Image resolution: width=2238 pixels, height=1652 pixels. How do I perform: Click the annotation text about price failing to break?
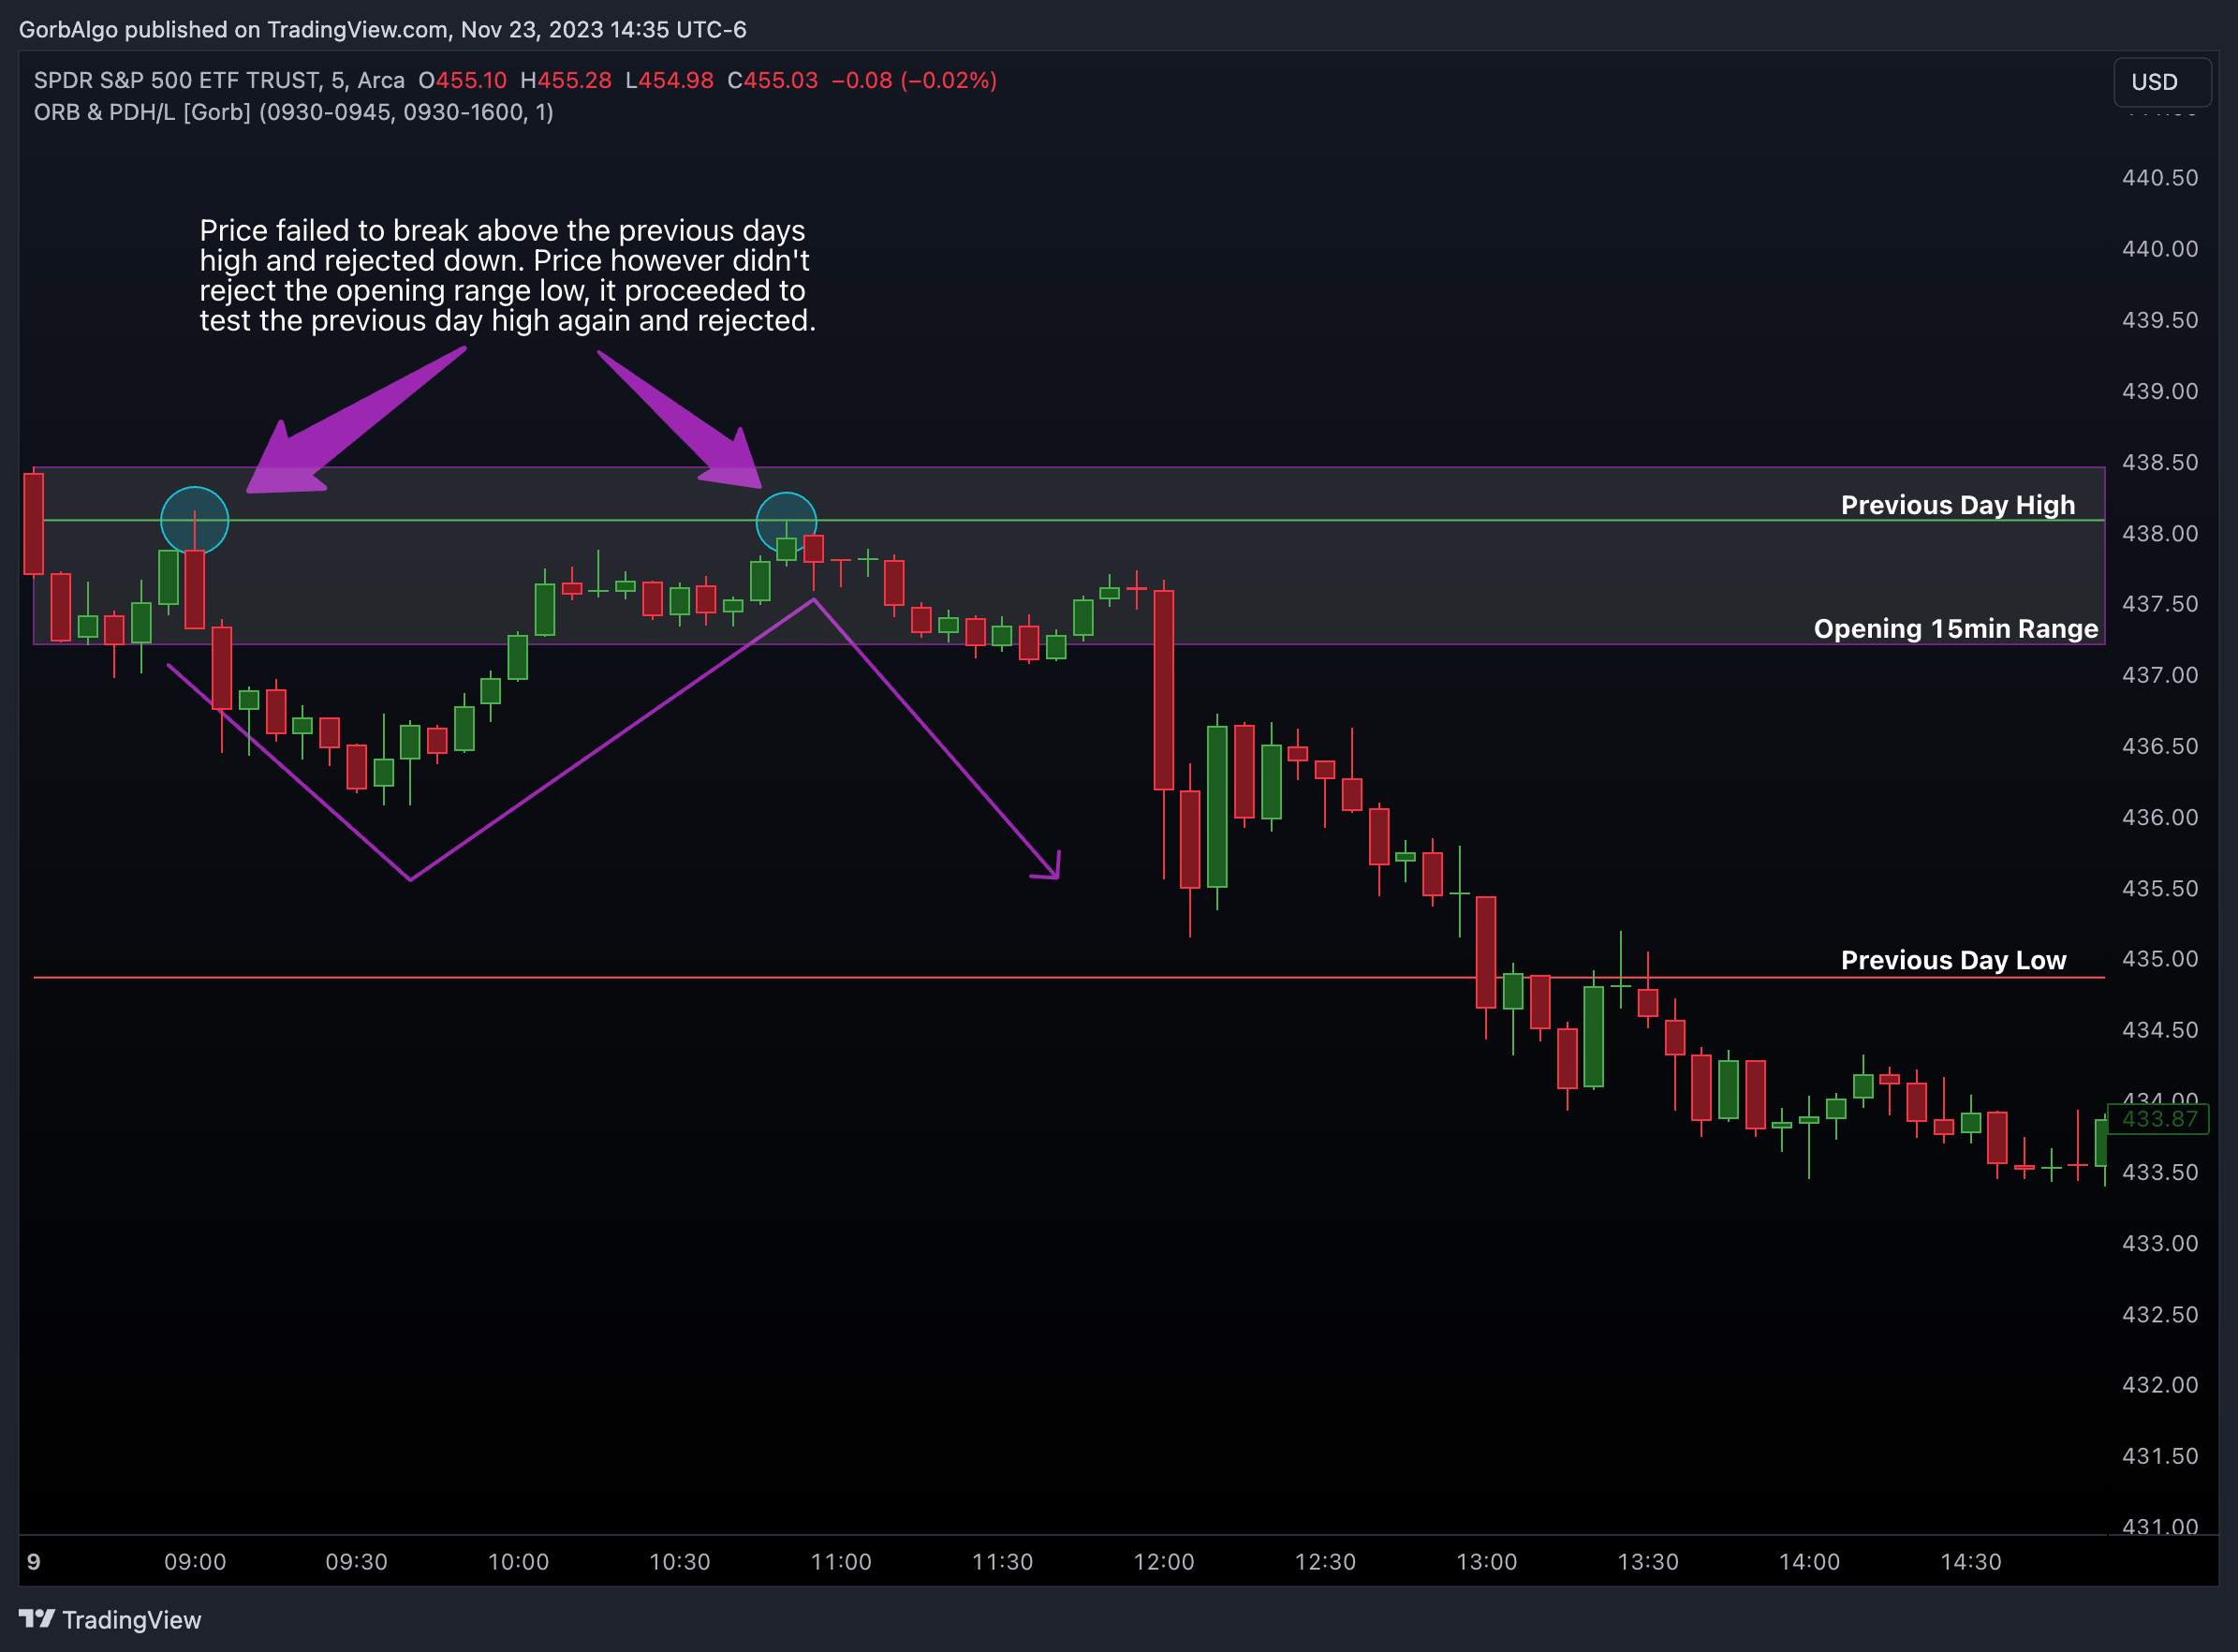(507, 275)
